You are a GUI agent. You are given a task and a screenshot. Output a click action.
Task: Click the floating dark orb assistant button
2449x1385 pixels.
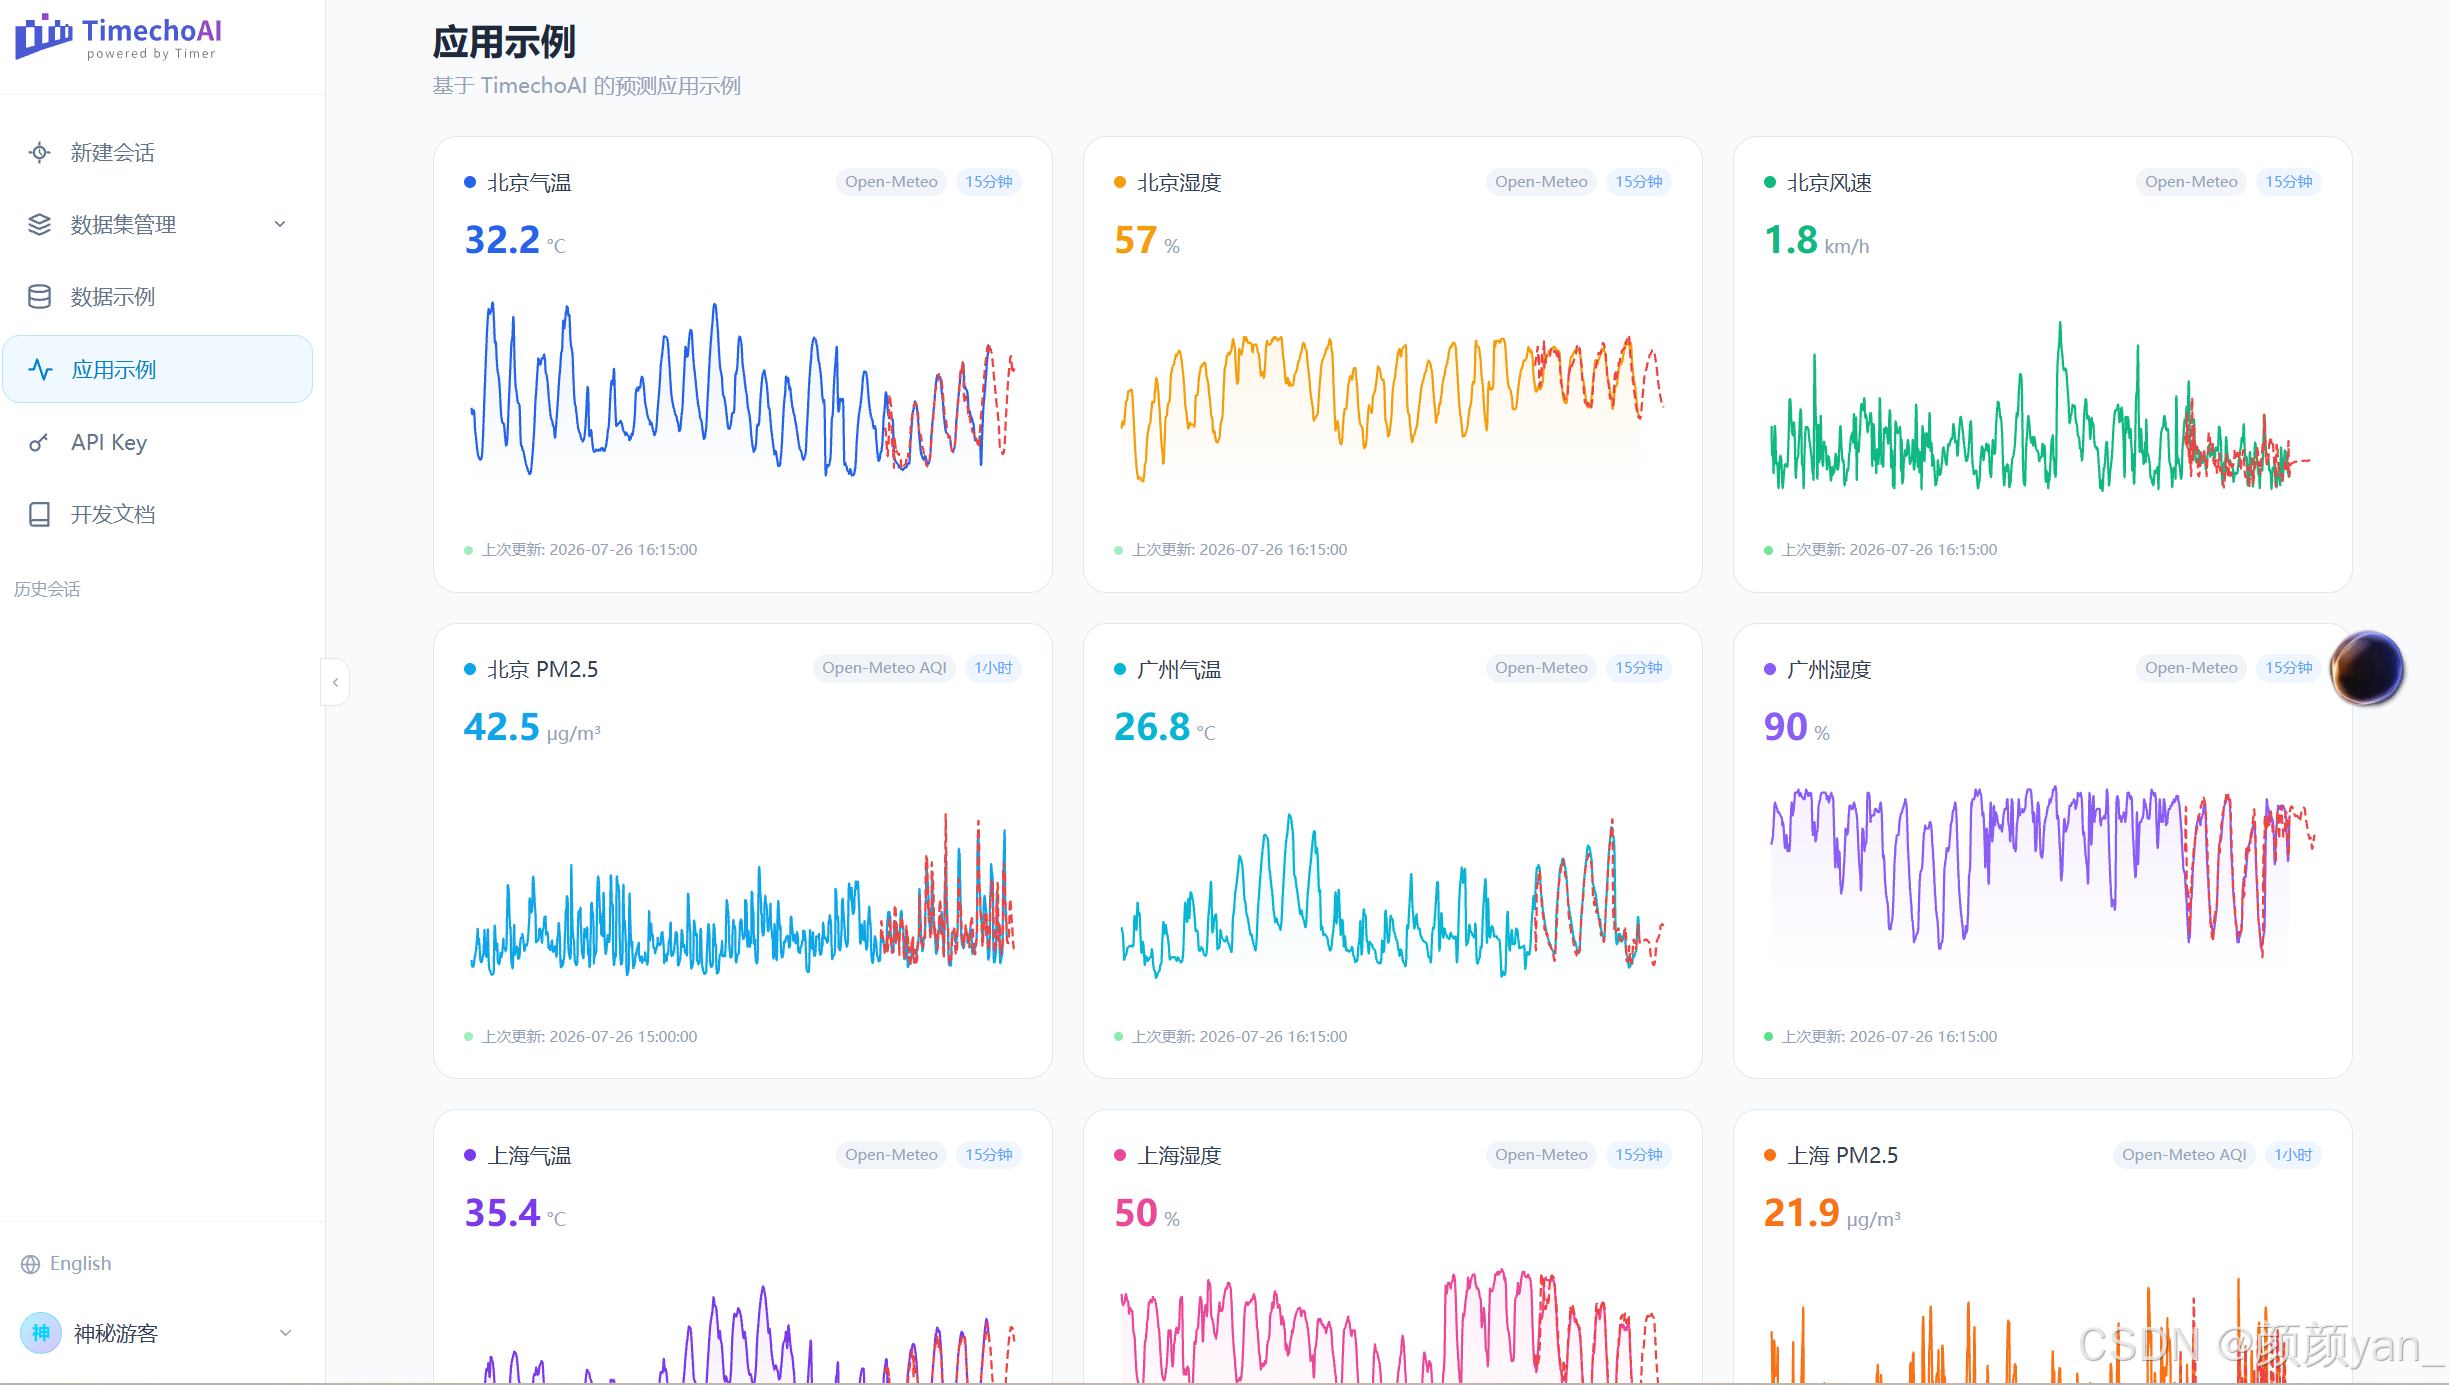click(2367, 668)
